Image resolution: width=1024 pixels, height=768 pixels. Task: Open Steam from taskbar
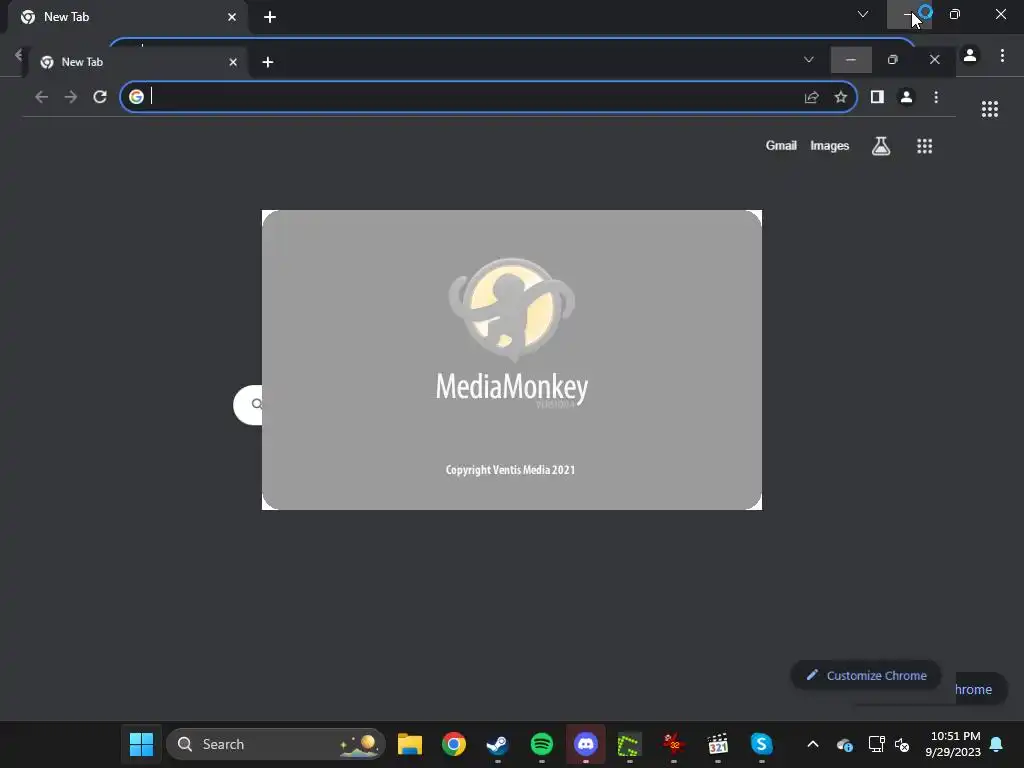[498, 744]
